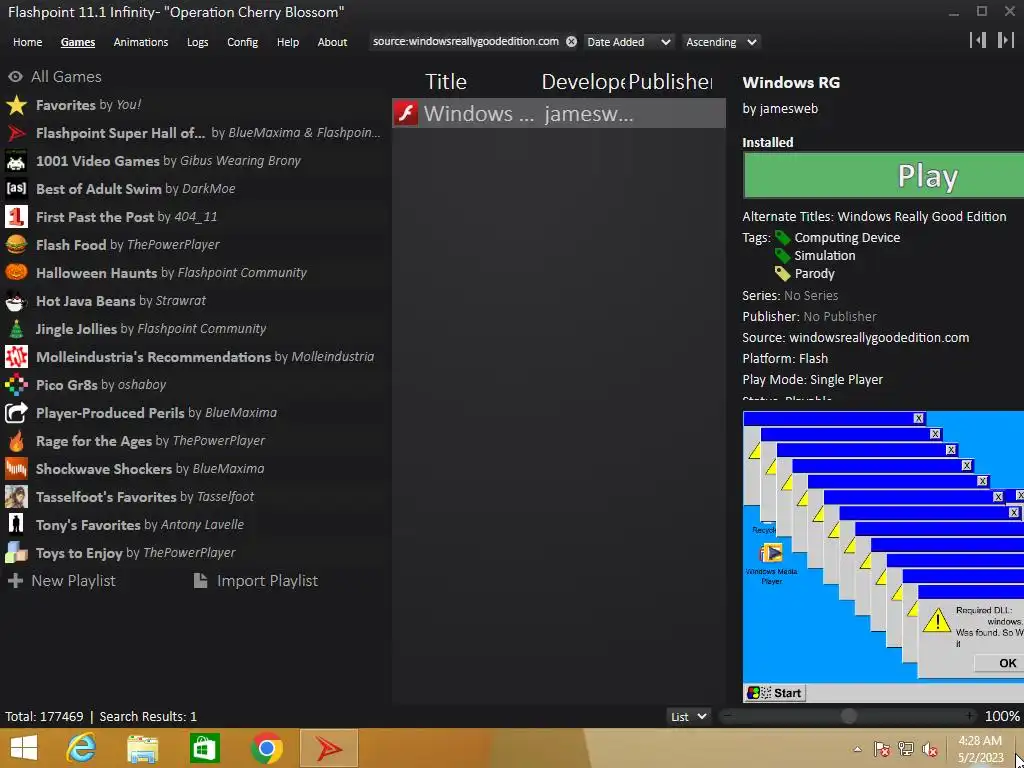Image resolution: width=1024 pixels, height=768 pixels.
Task: Click the Player-Produced Perils share icon
Action: click(x=16, y=413)
